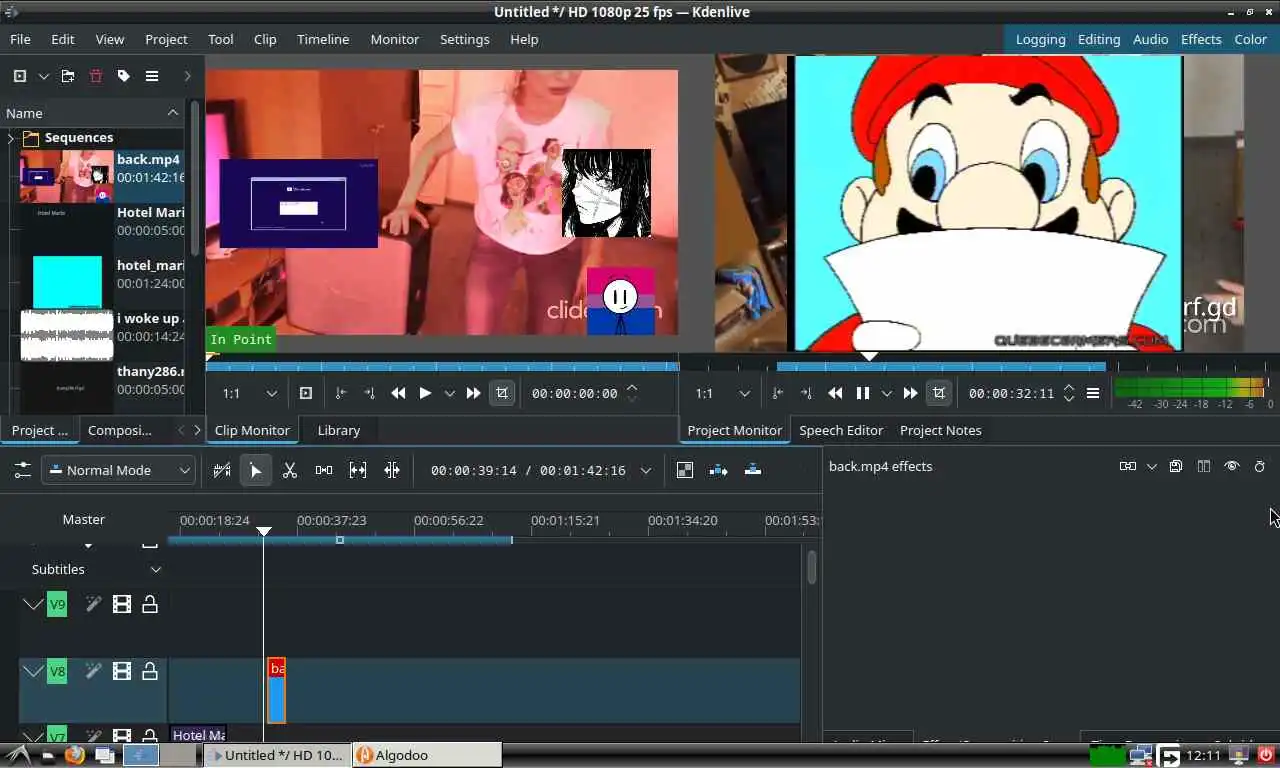This screenshot has height=768, width=1280.
Task: Fast forward in the Clip Monitor
Action: pyautogui.click(x=473, y=393)
